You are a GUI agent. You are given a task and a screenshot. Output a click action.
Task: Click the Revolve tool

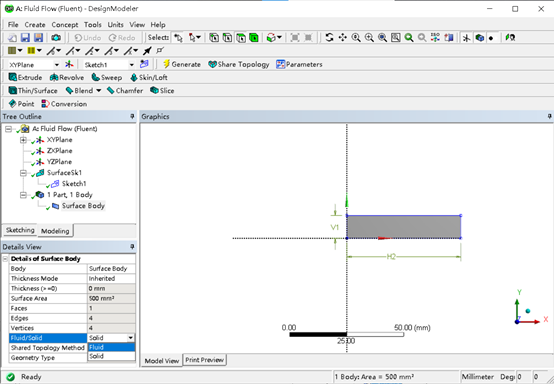[x=67, y=77]
